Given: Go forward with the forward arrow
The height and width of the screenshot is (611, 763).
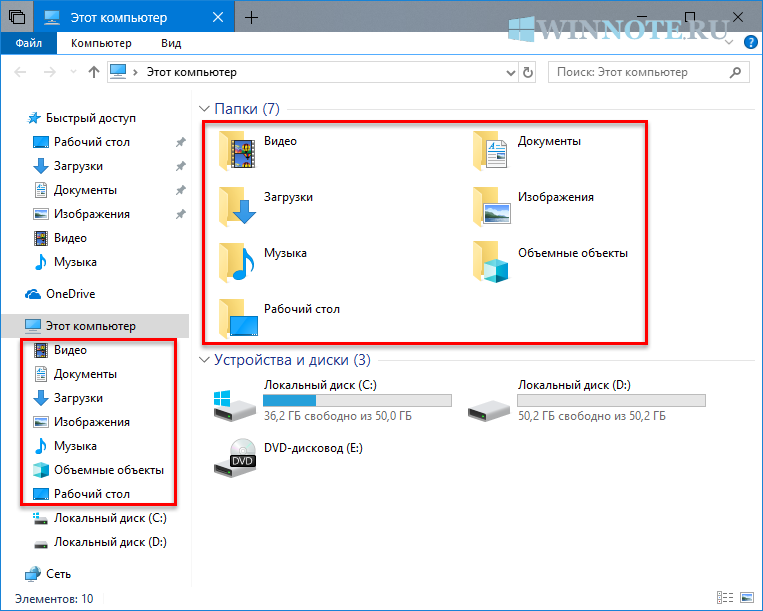Looking at the screenshot, I should click(x=50, y=72).
